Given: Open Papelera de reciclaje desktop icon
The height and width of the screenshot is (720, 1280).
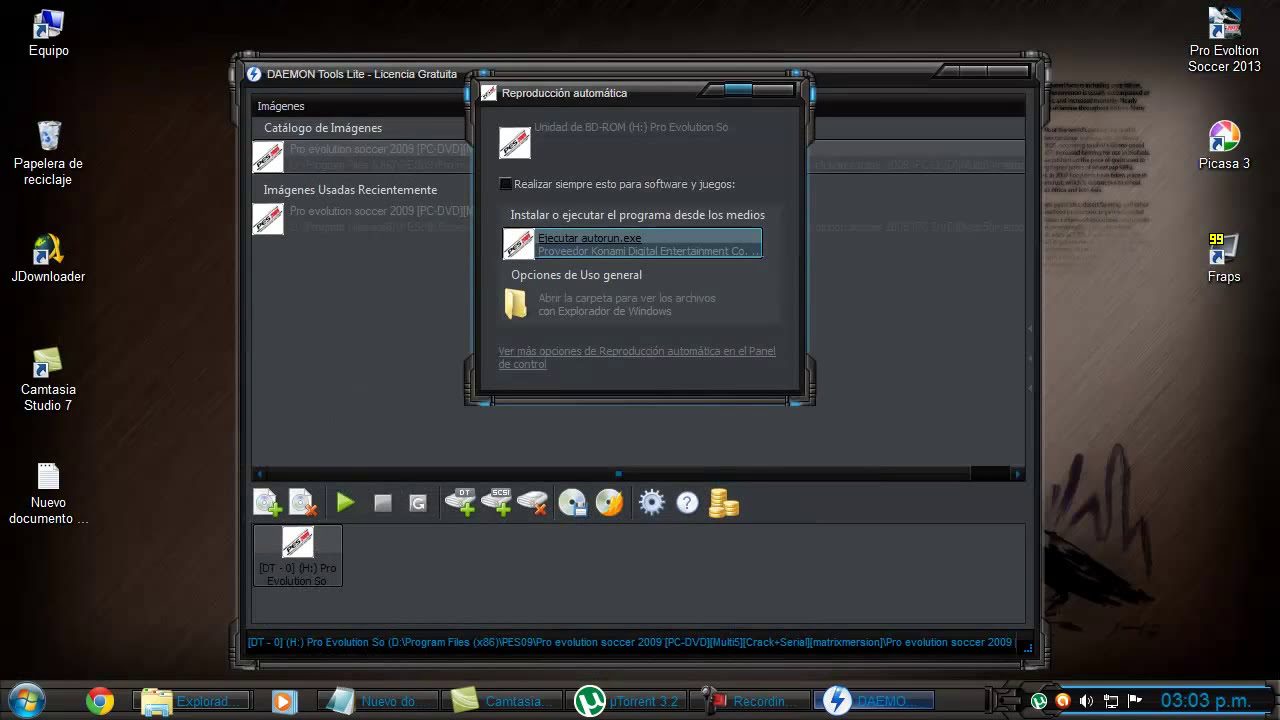Looking at the screenshot, I should (x=48, y=153).
